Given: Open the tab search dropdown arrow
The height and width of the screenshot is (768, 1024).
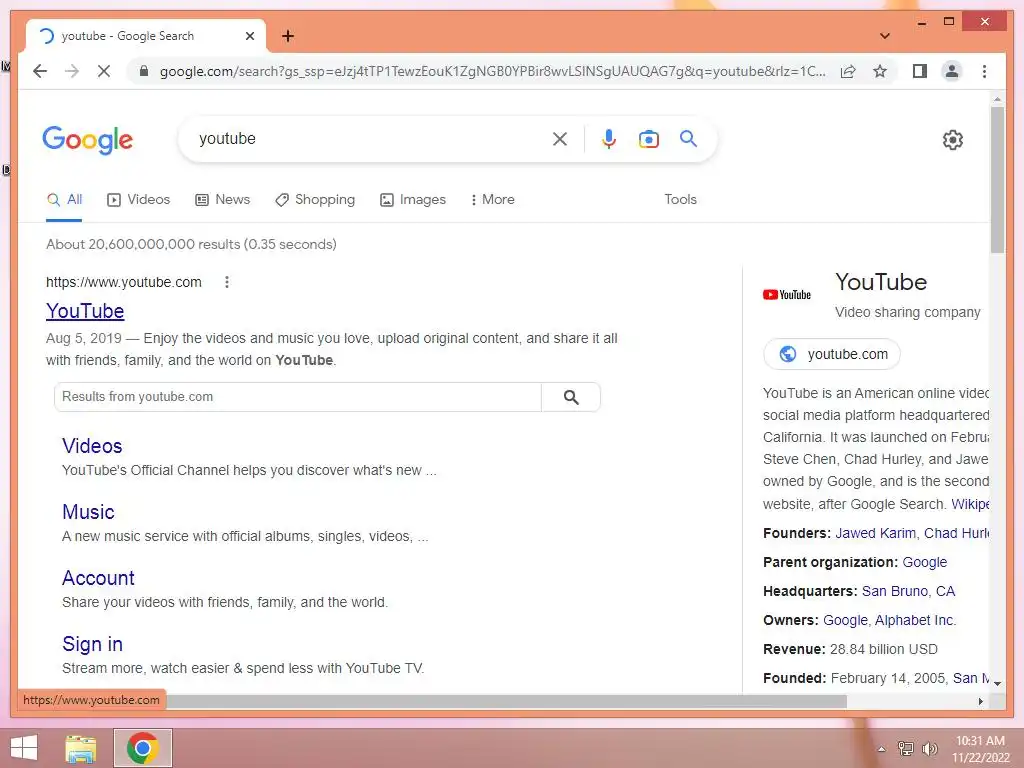Looking at the screenshot, I should [885, 36].
